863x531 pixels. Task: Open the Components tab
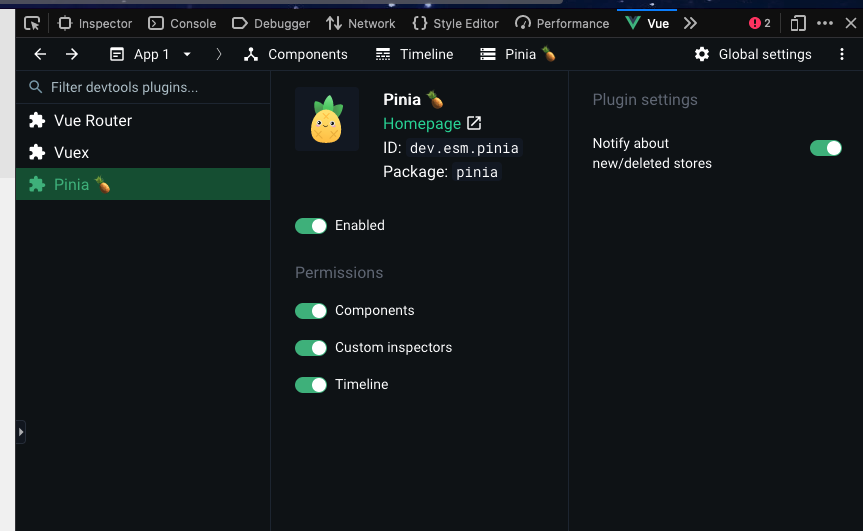296,54
